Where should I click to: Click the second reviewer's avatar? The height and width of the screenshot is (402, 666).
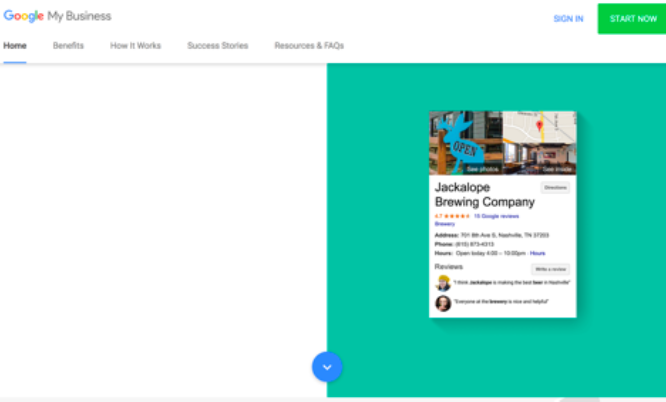443,303
